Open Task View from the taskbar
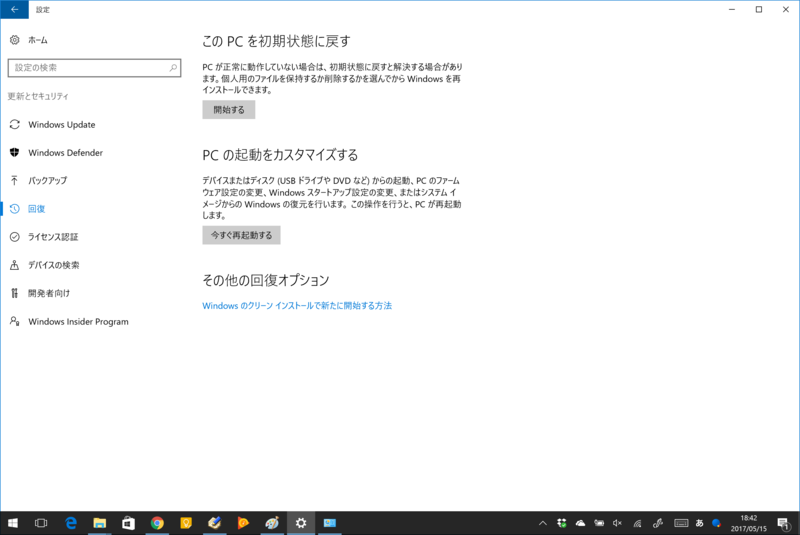The width and height of the screenshot is (800, 535). (41, 523)
